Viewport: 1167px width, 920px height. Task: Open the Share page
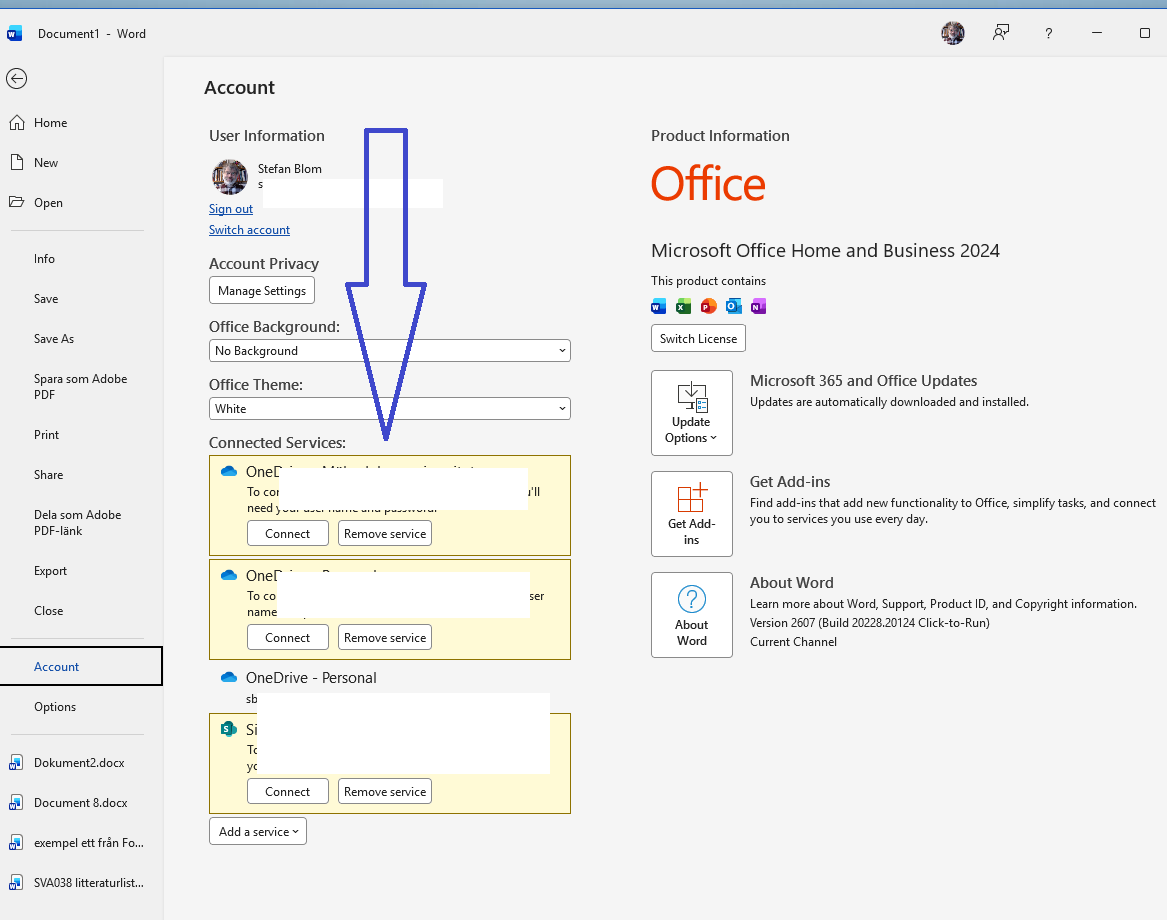pyautogui.click(x=48, y=475)
